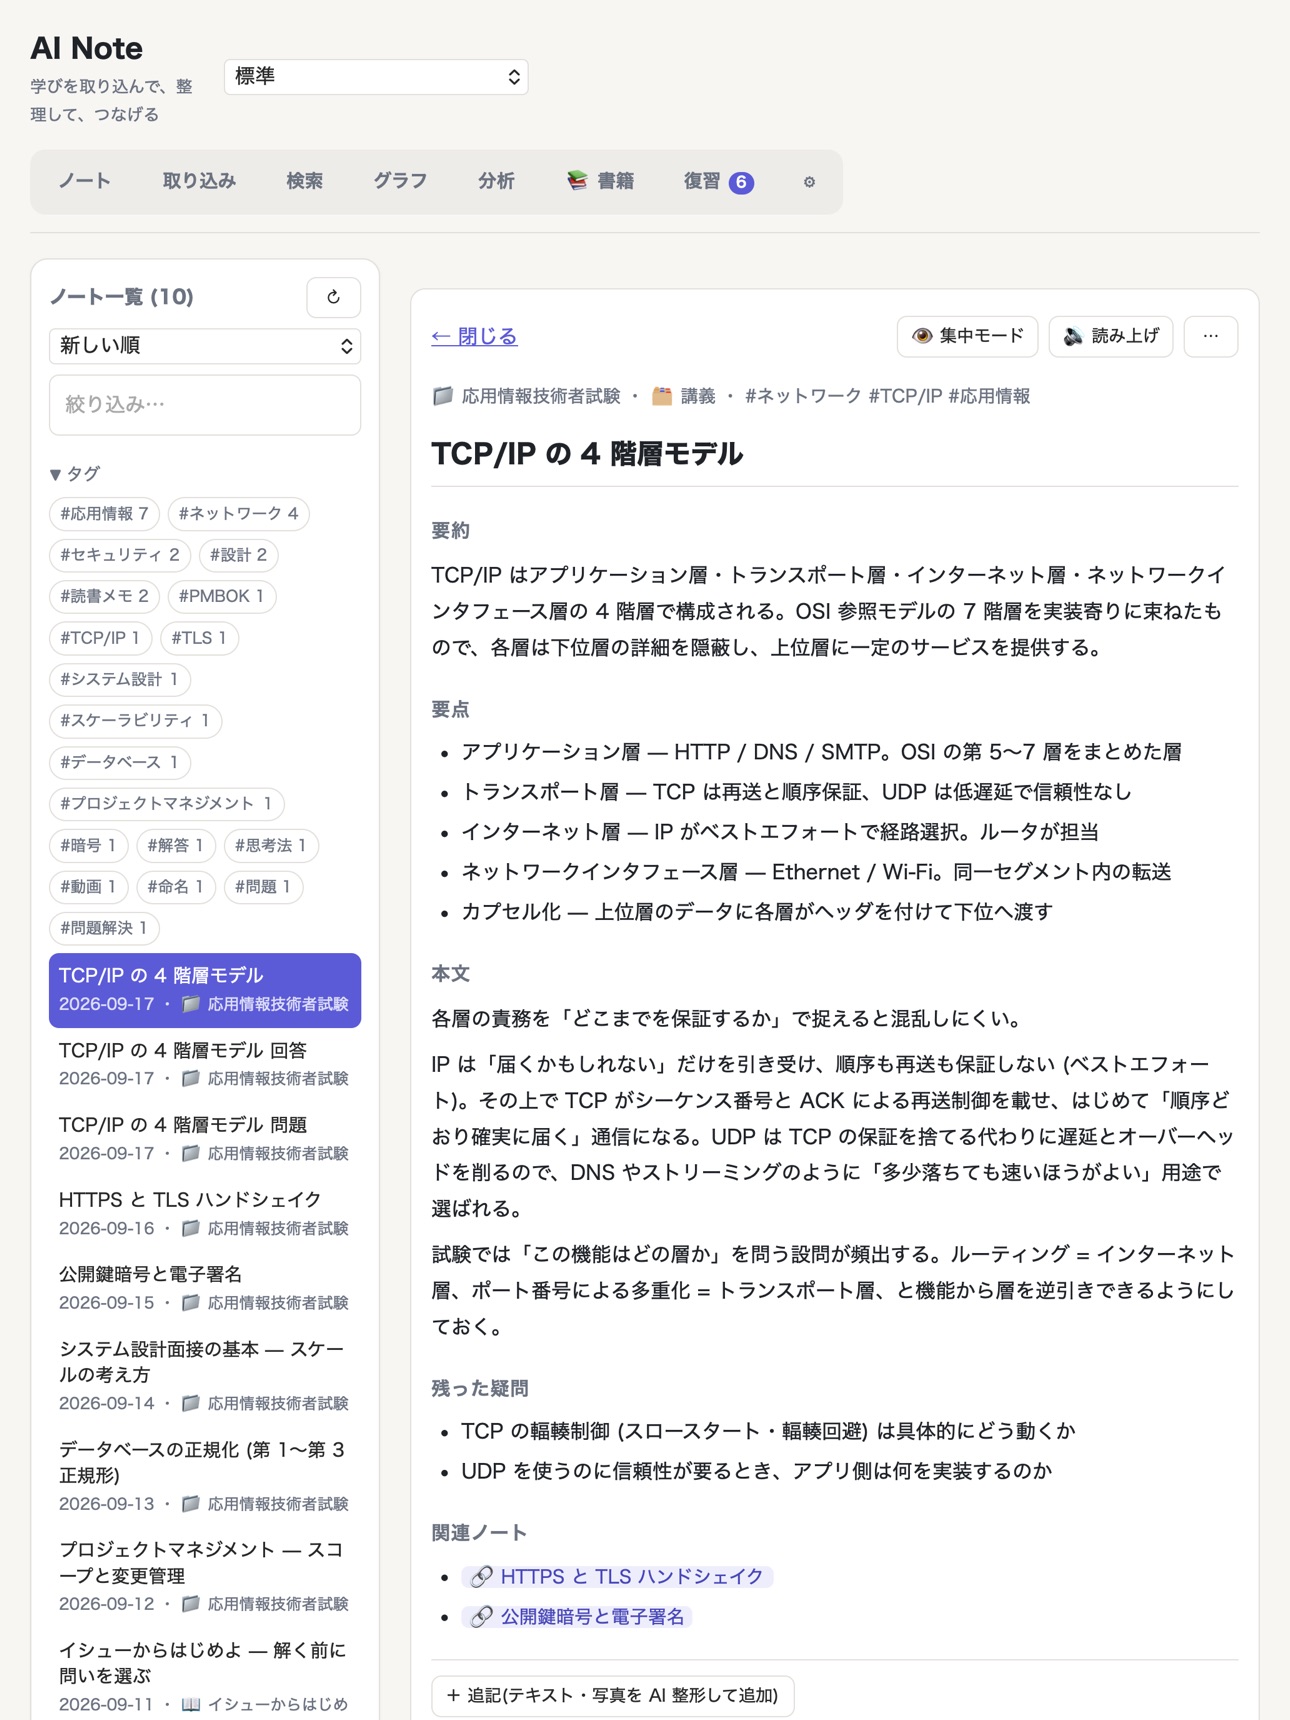
Task: Open note TCP/IP の 4 階層モデル 回答
Action: pos(205,1064)
